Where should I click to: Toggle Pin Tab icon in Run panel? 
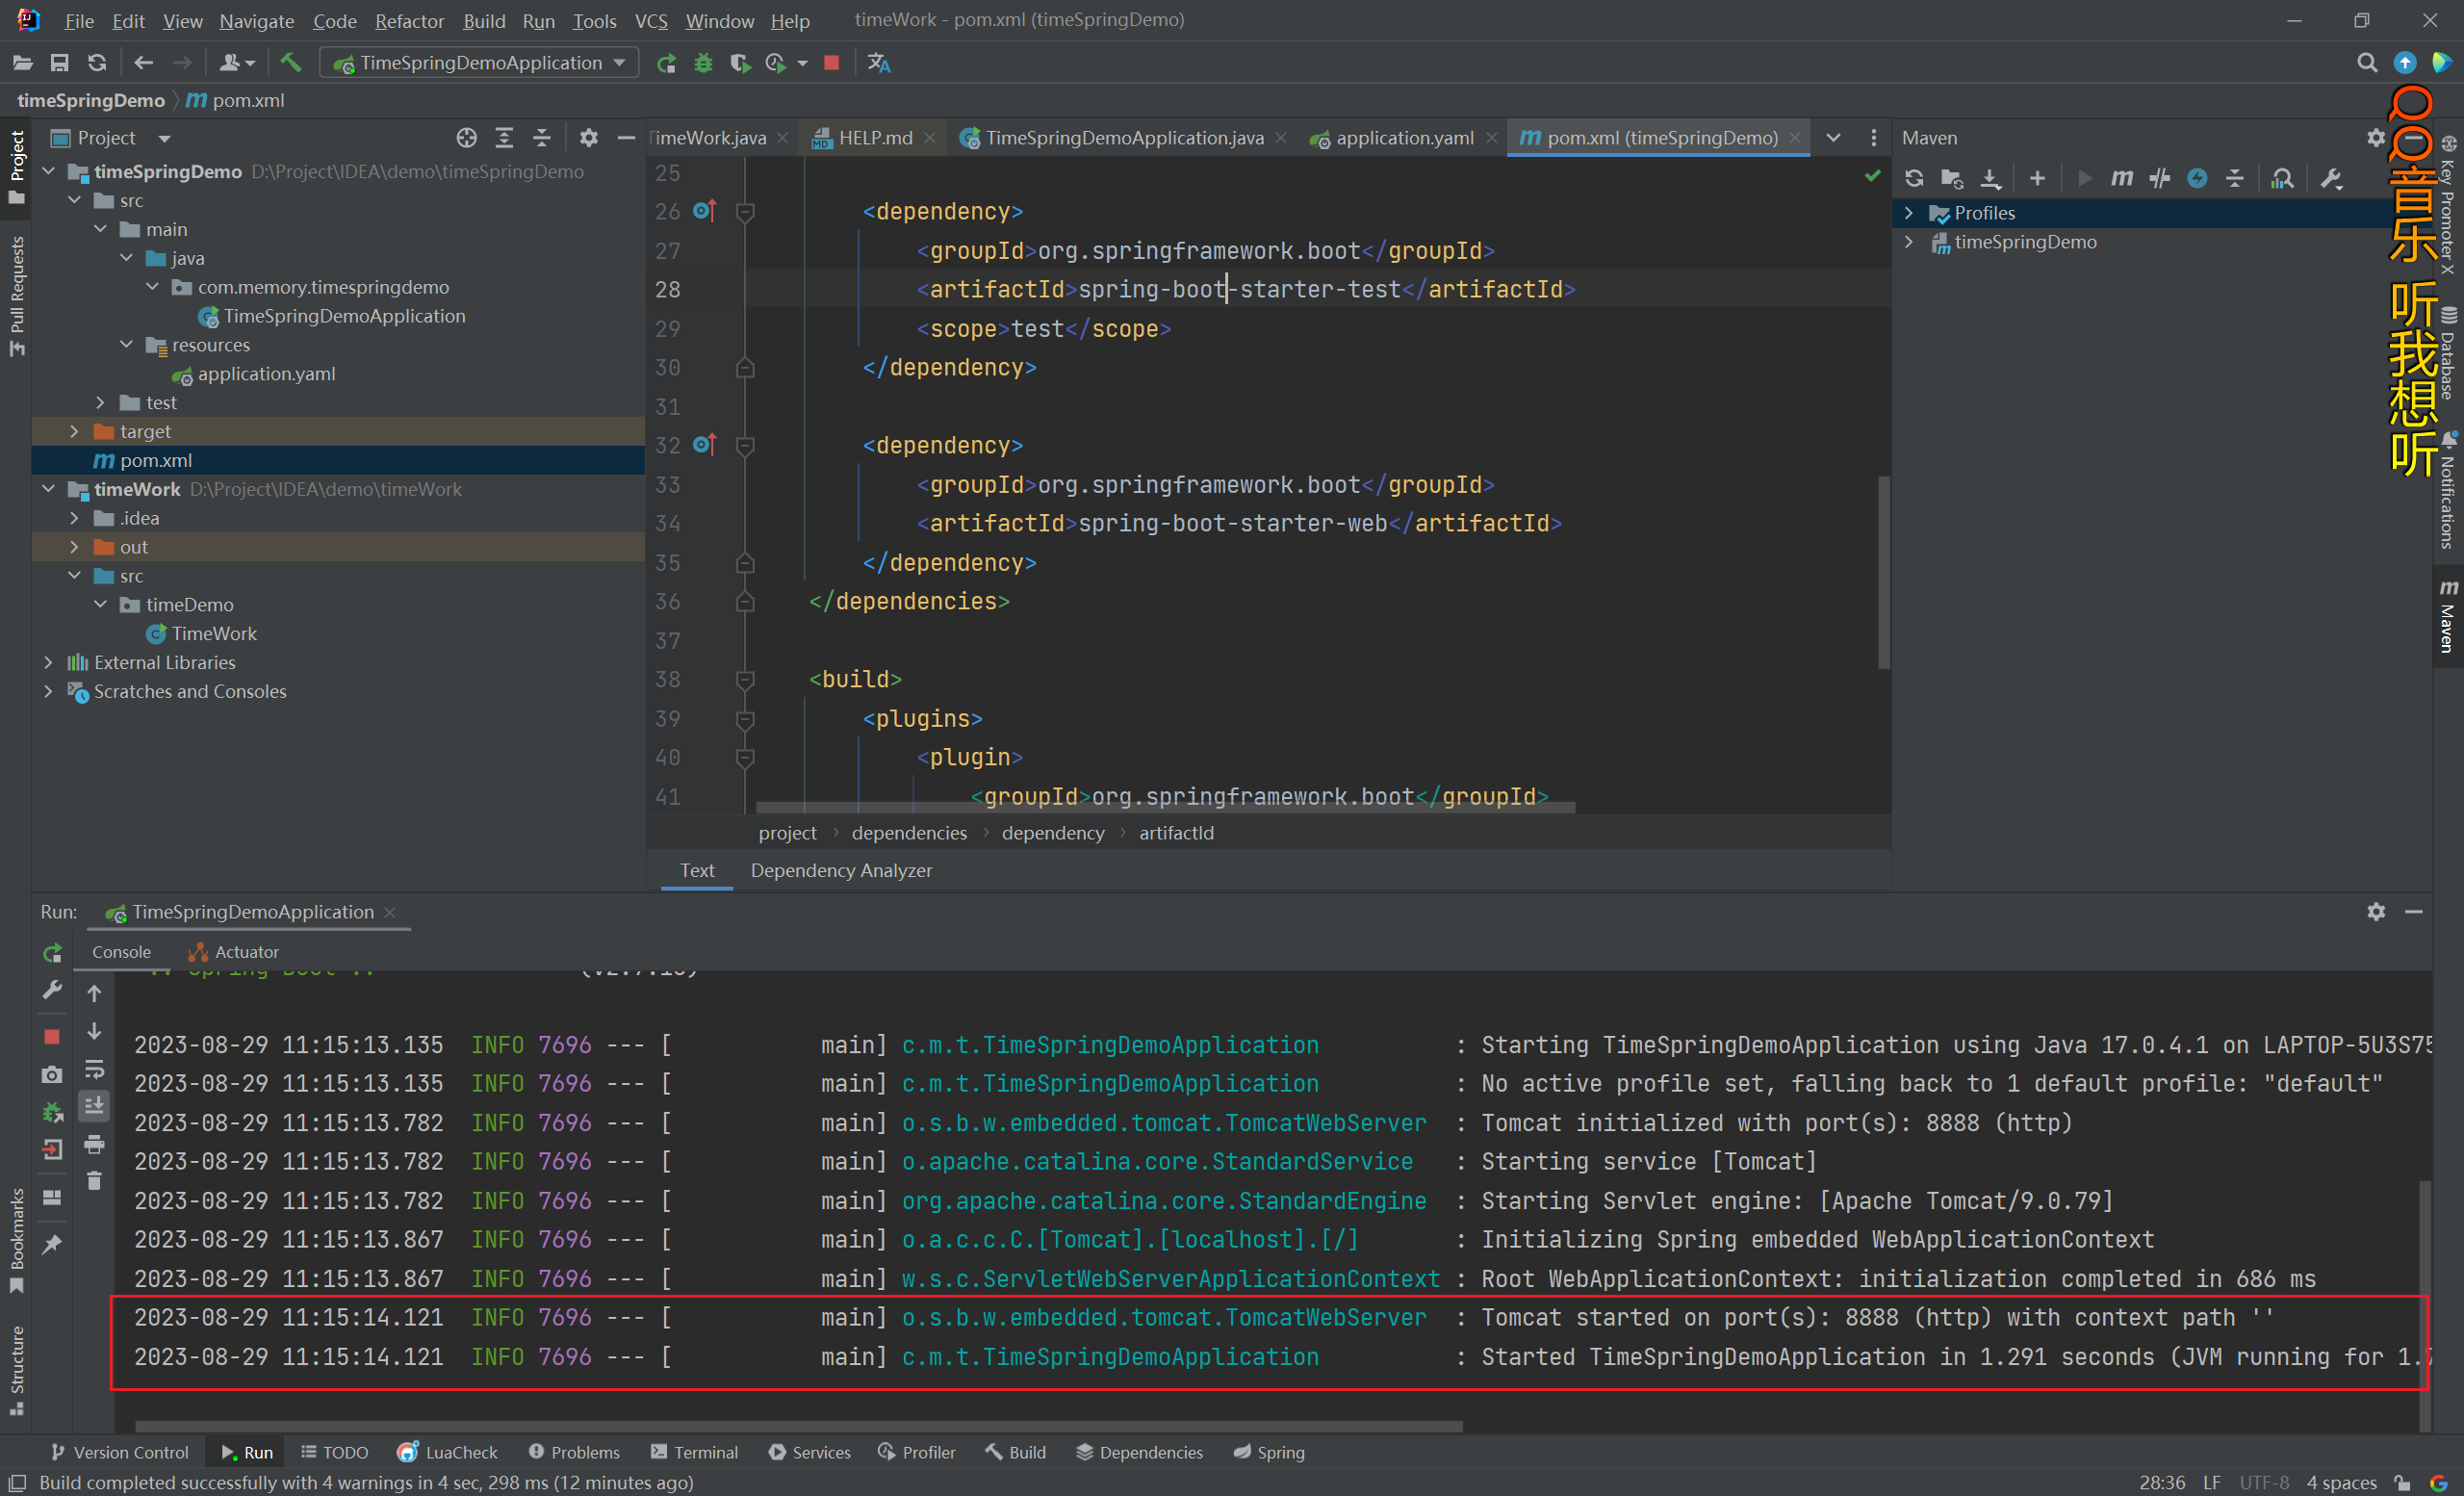pyautogui.click(x=53, y=1243)
